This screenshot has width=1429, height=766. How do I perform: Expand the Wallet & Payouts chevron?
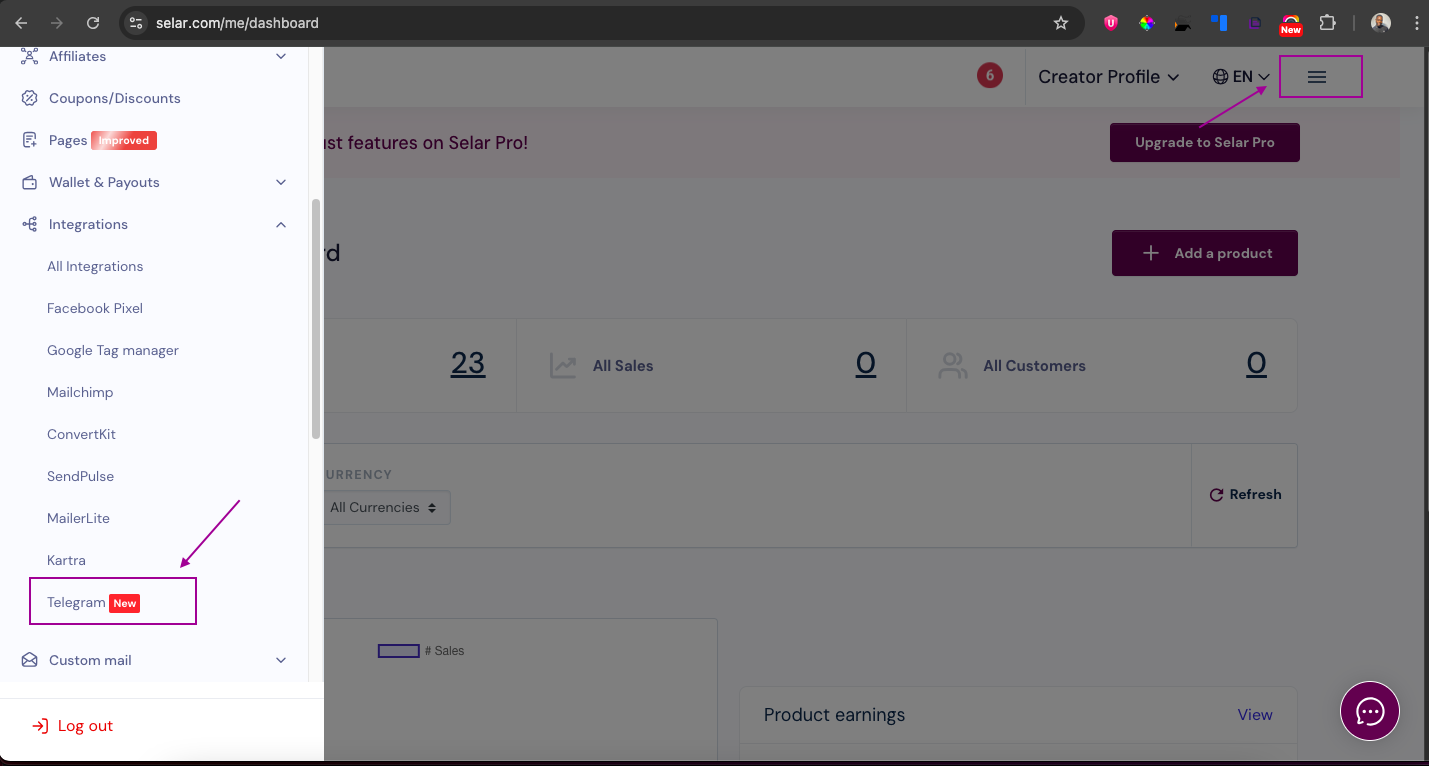point(281,182)
